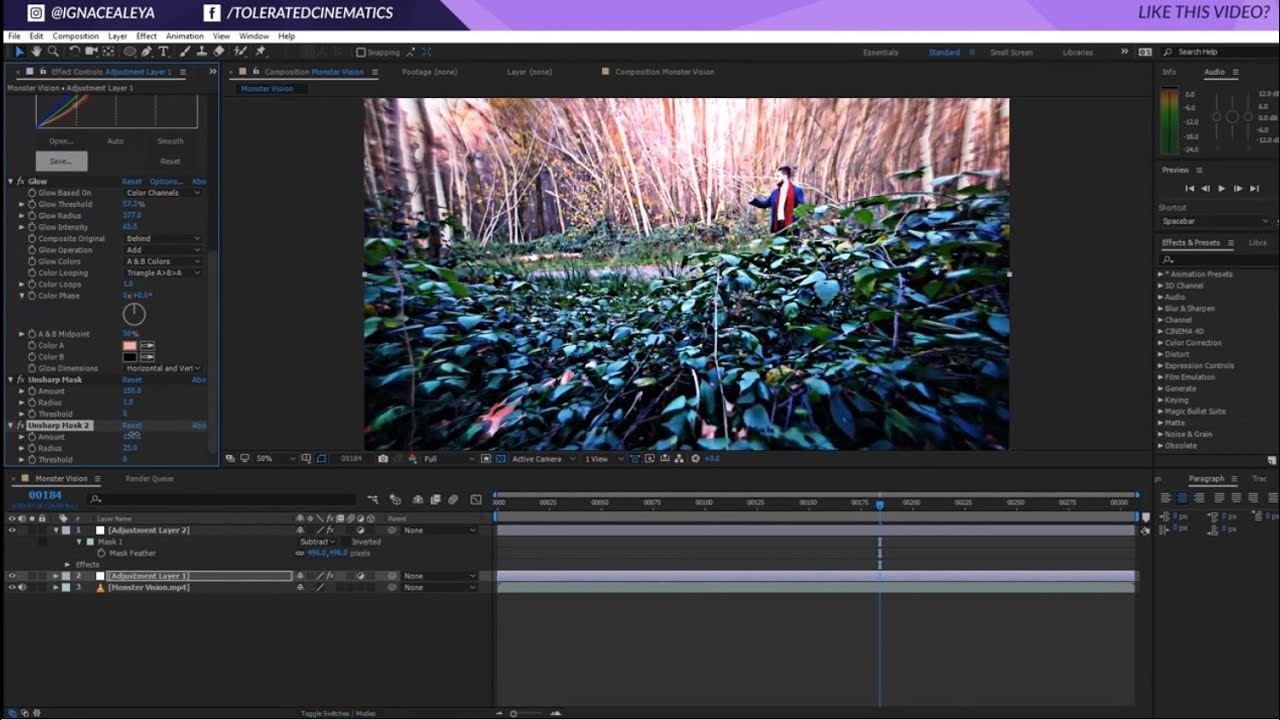Click the 00184 current time field

pos(45,495)
